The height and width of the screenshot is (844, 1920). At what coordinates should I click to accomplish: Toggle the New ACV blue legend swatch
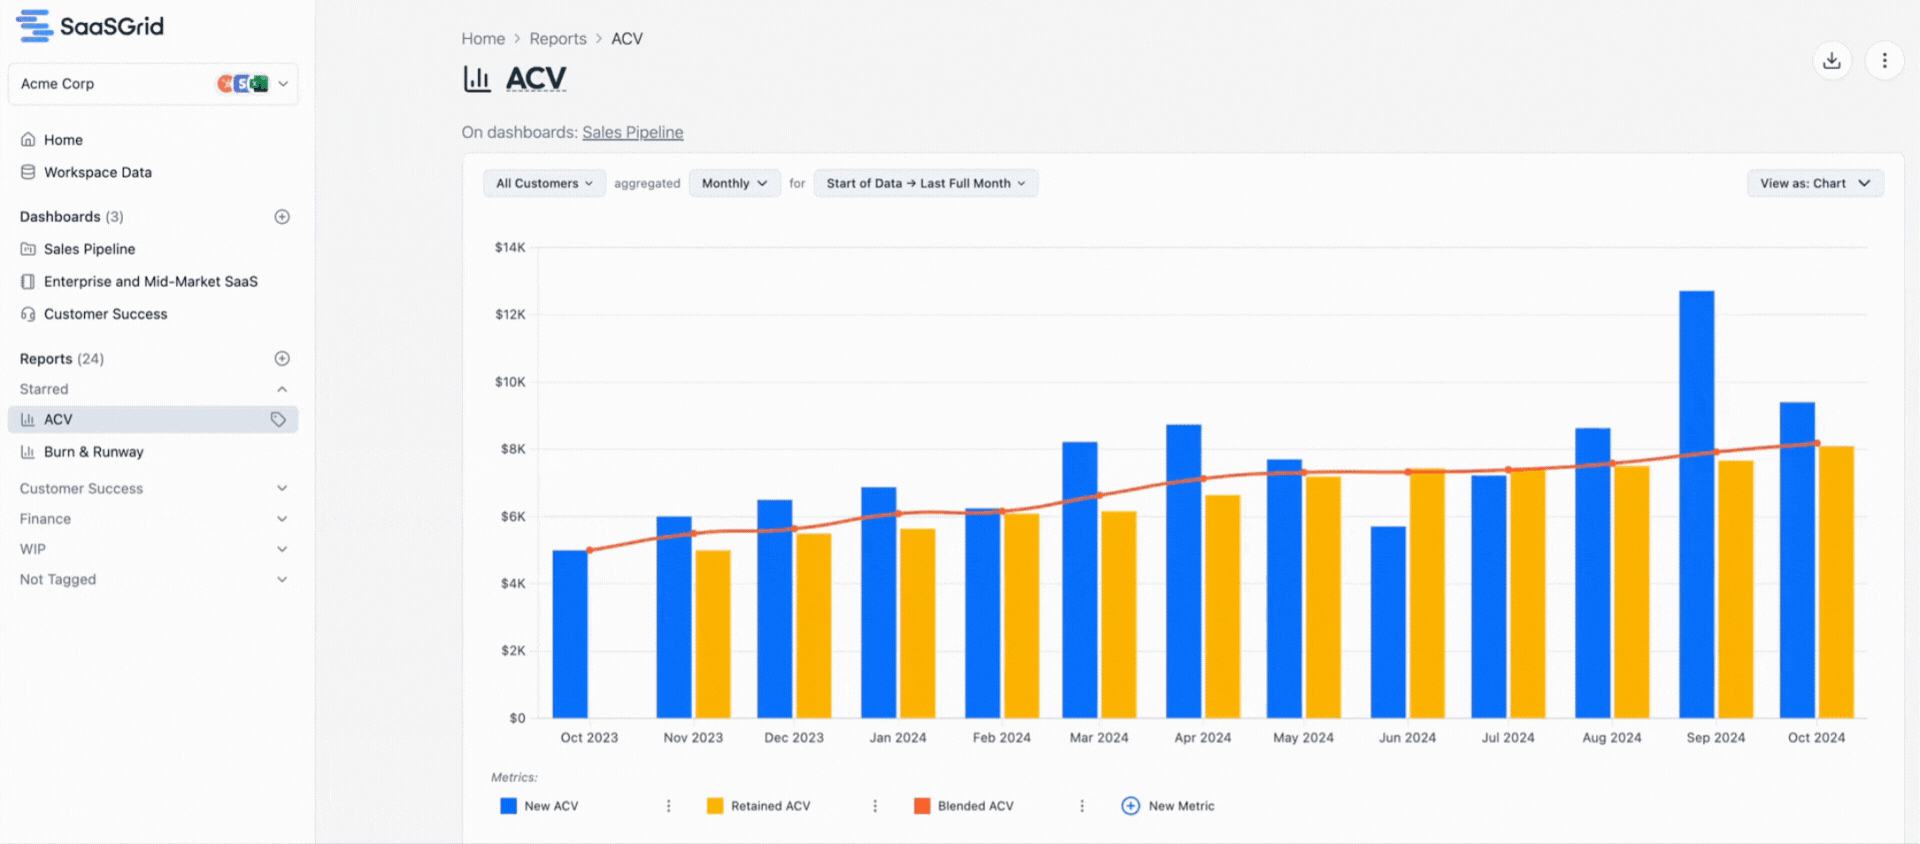pyautogui.click(x=508, y=806)
